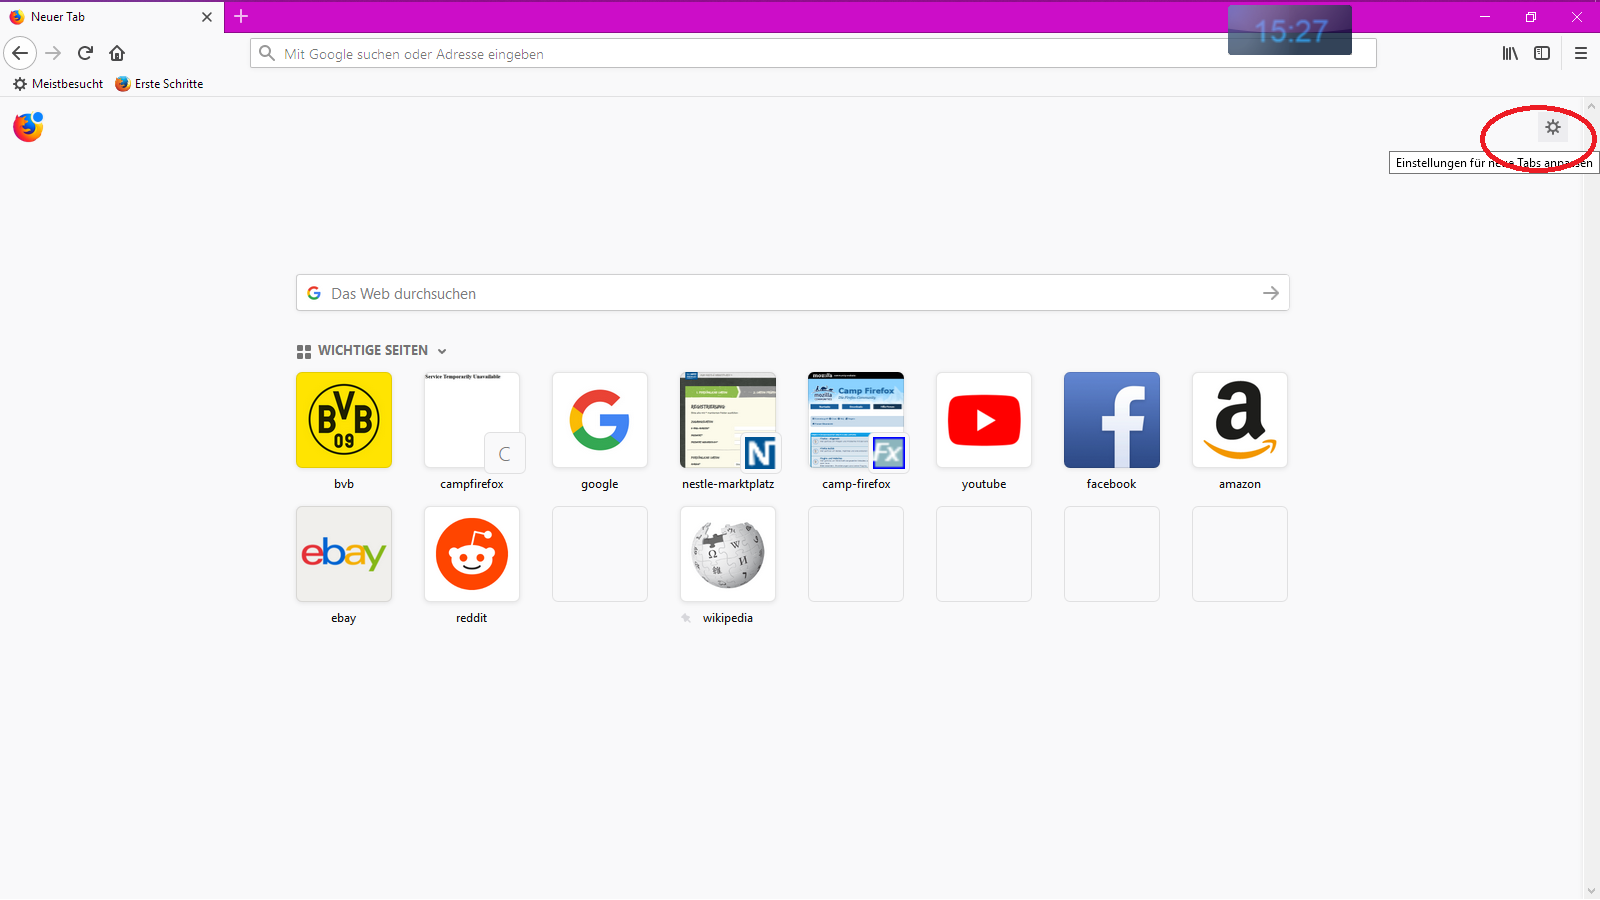Click the scroll down arrow of page scrollbar

point(1591,891)
